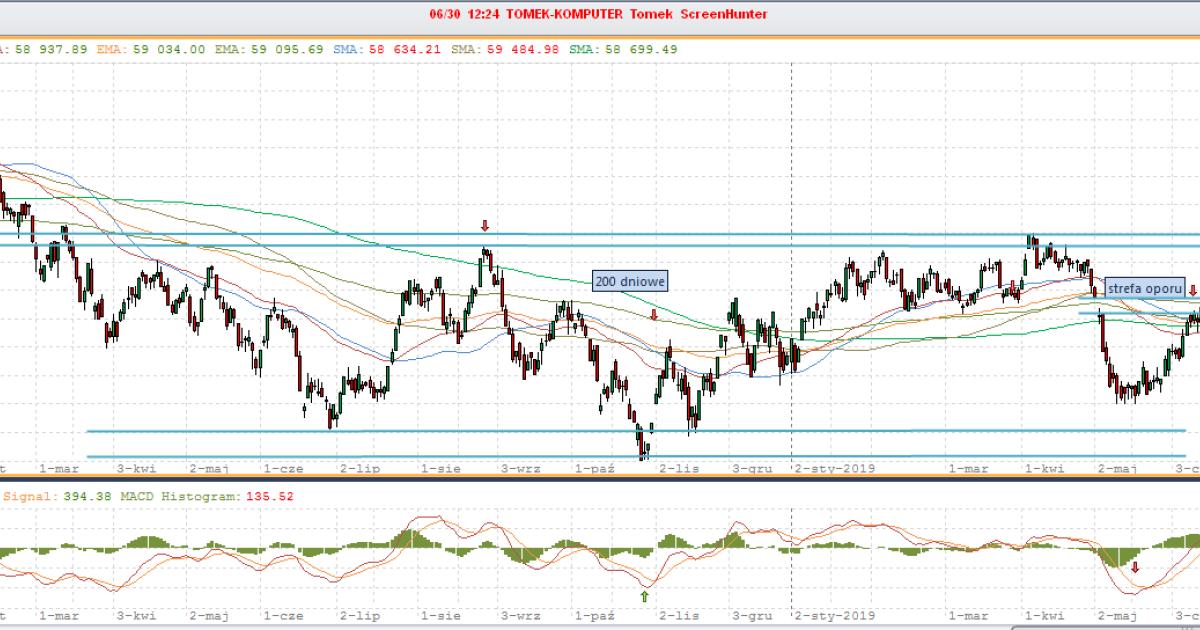Click the 2-sty-2019 date on the price axis
Image resolution: width=1200 pixels, height=630 pixels.
(x=835, y=468)
